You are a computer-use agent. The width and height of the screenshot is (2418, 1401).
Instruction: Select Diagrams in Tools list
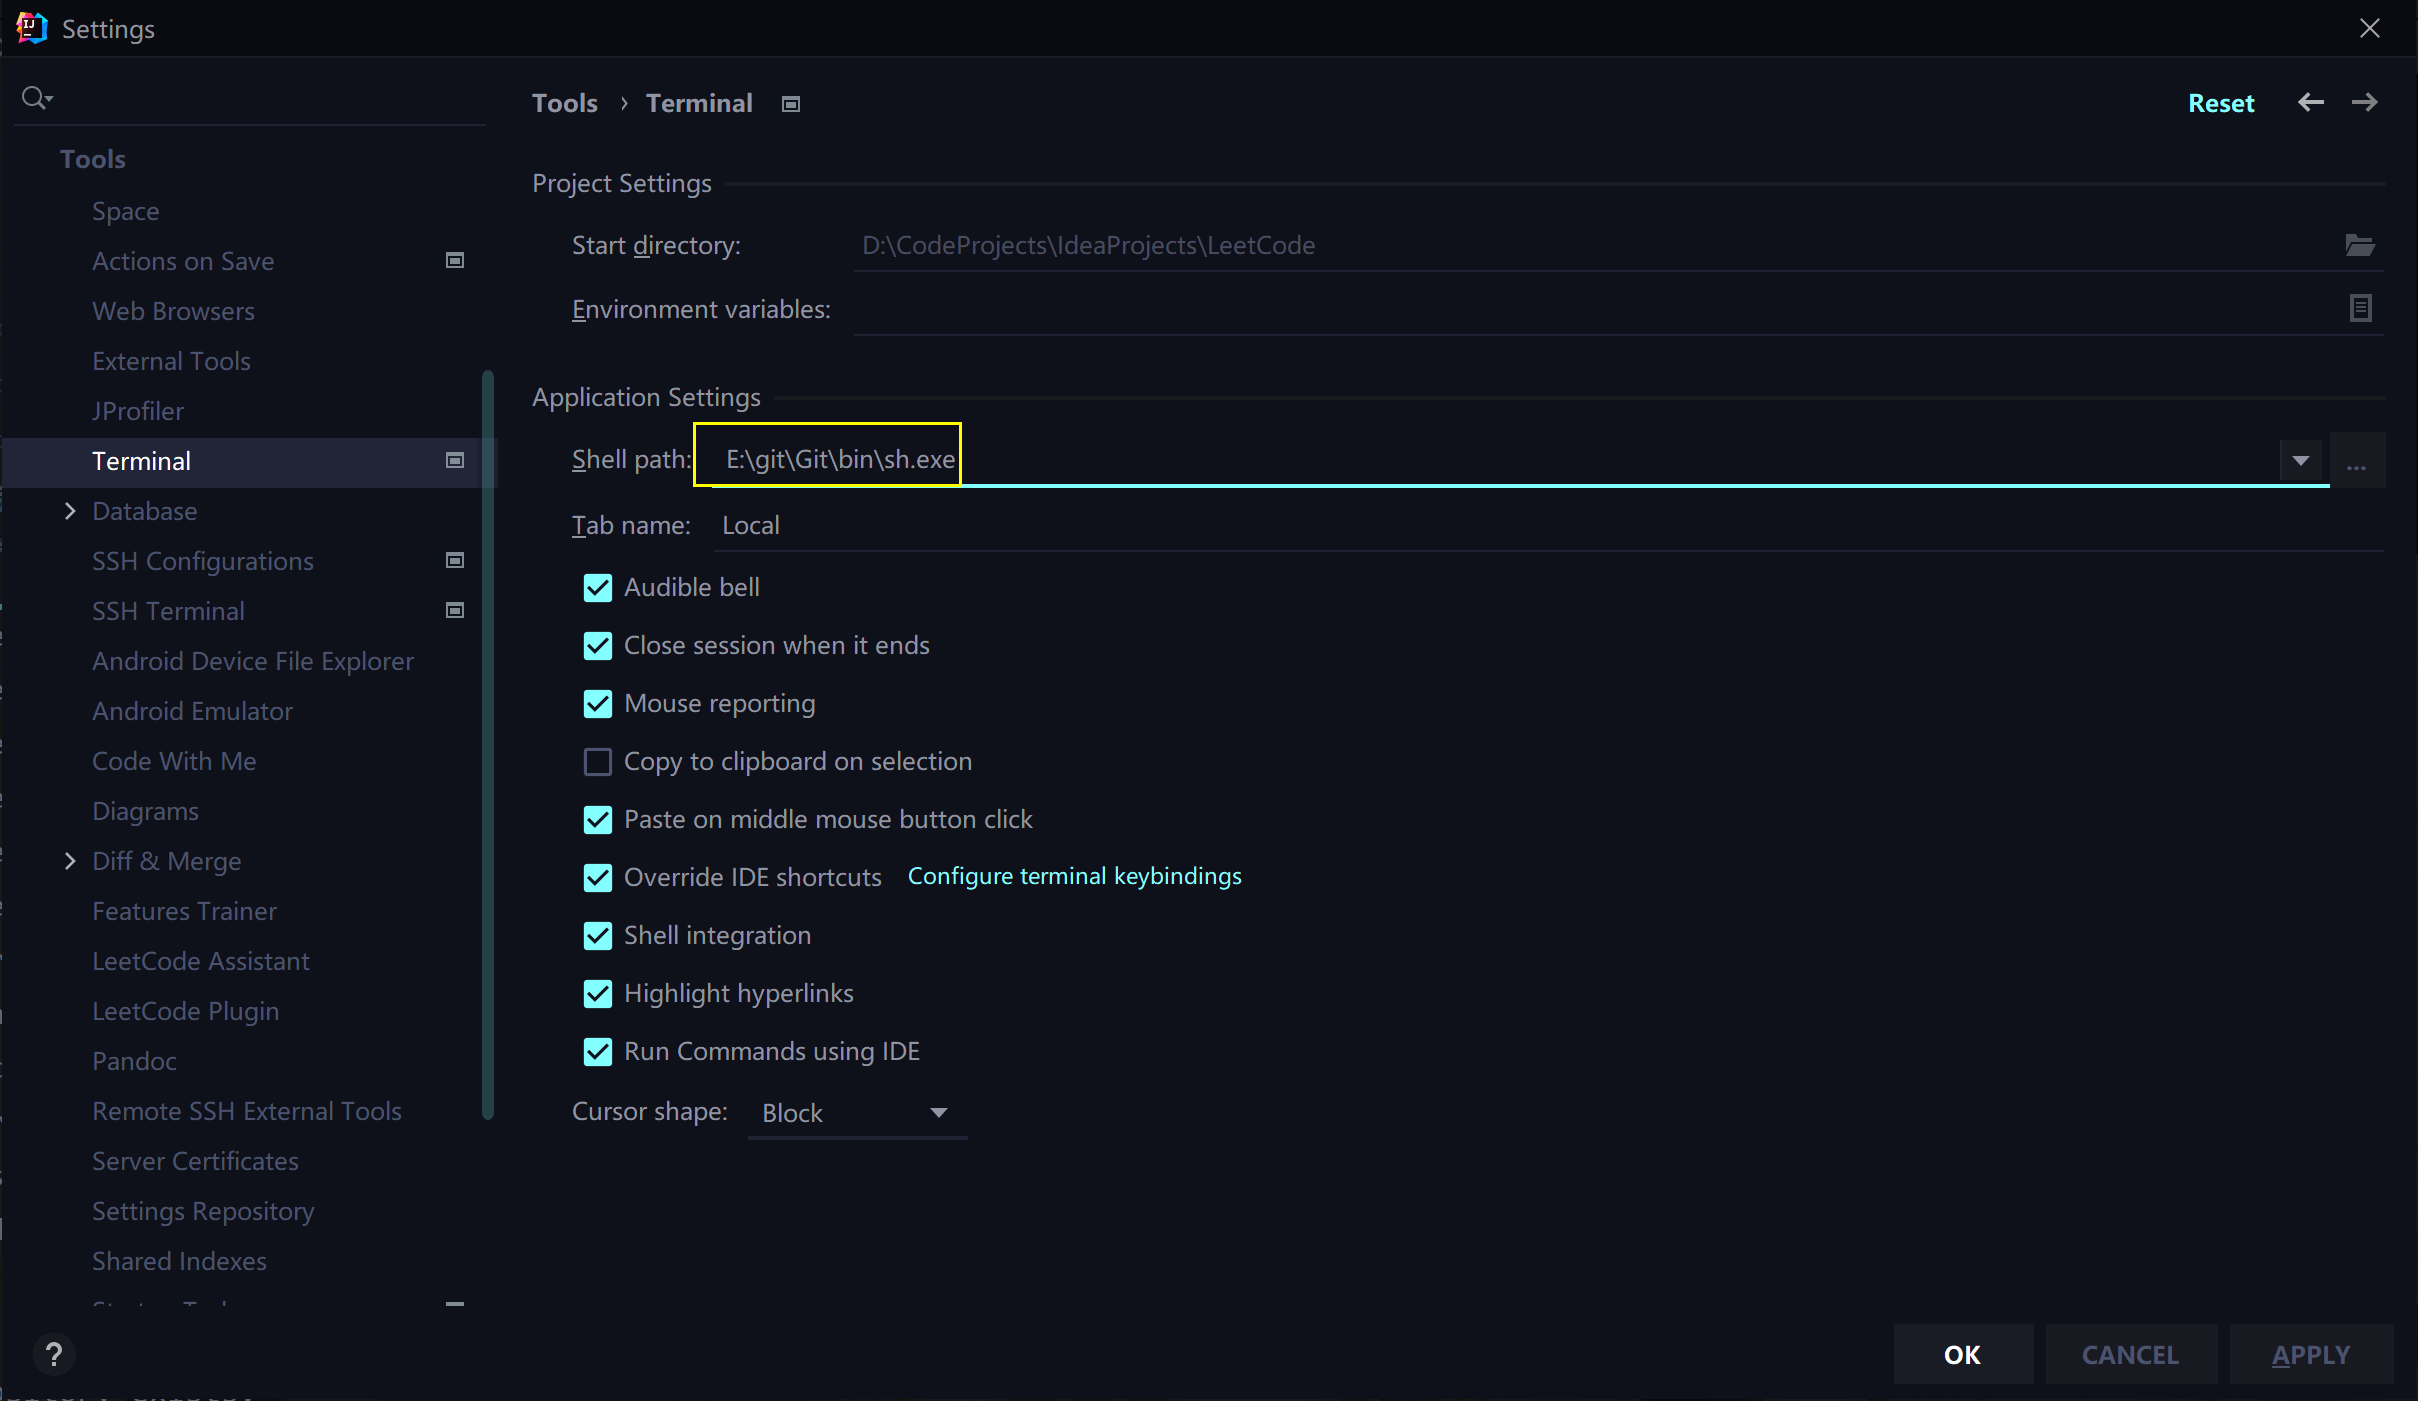coord(145,811)
